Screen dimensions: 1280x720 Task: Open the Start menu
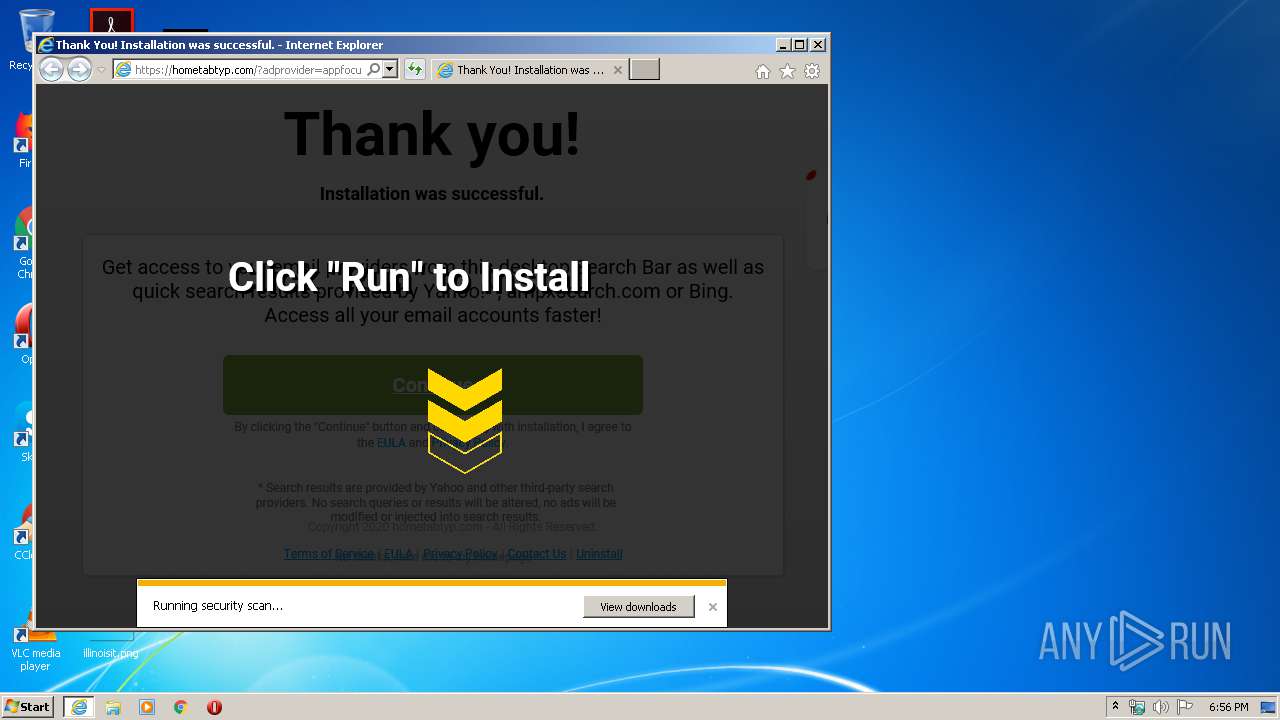coord(27,707)
